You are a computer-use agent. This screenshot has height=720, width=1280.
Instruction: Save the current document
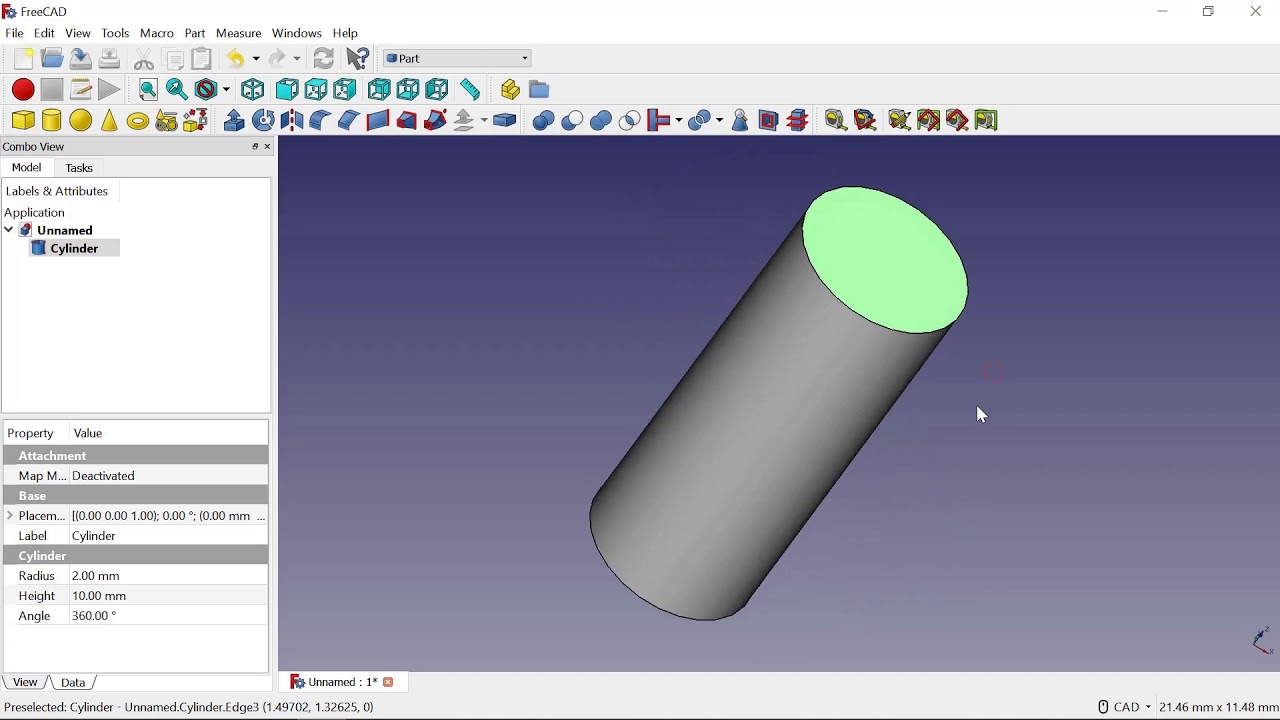[81, 59]
